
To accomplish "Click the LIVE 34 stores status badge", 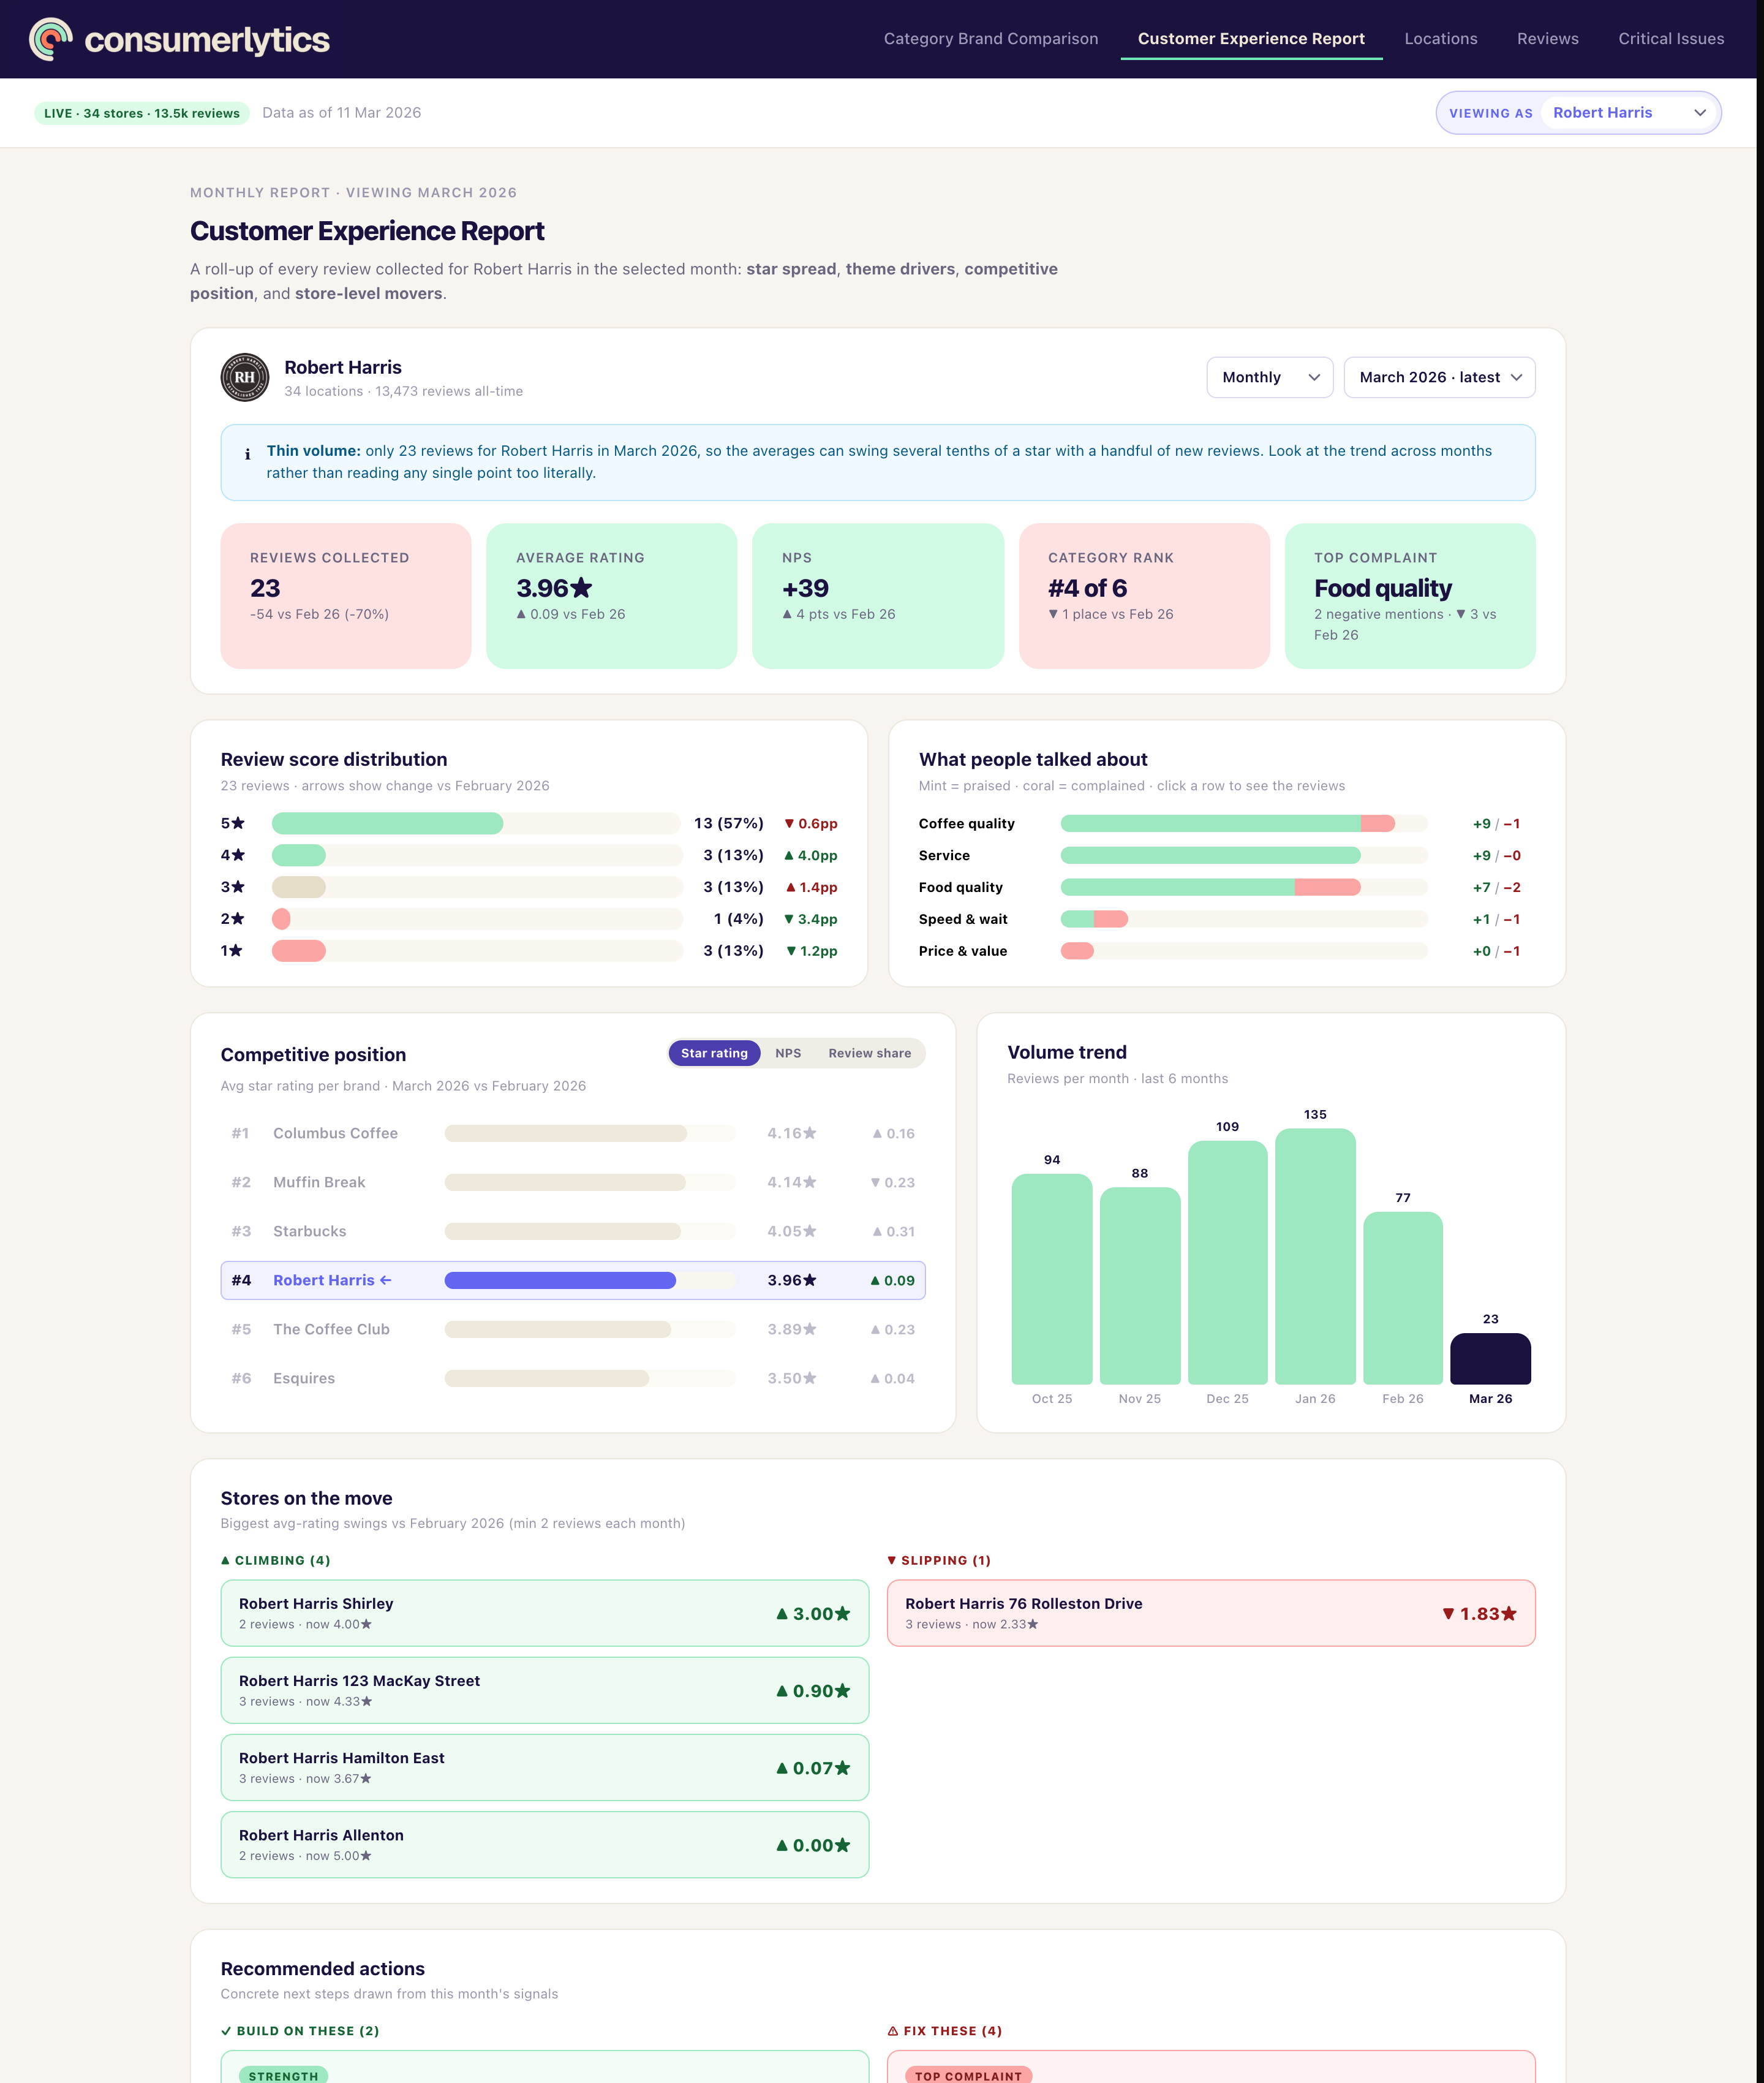I will pos(142,113).
